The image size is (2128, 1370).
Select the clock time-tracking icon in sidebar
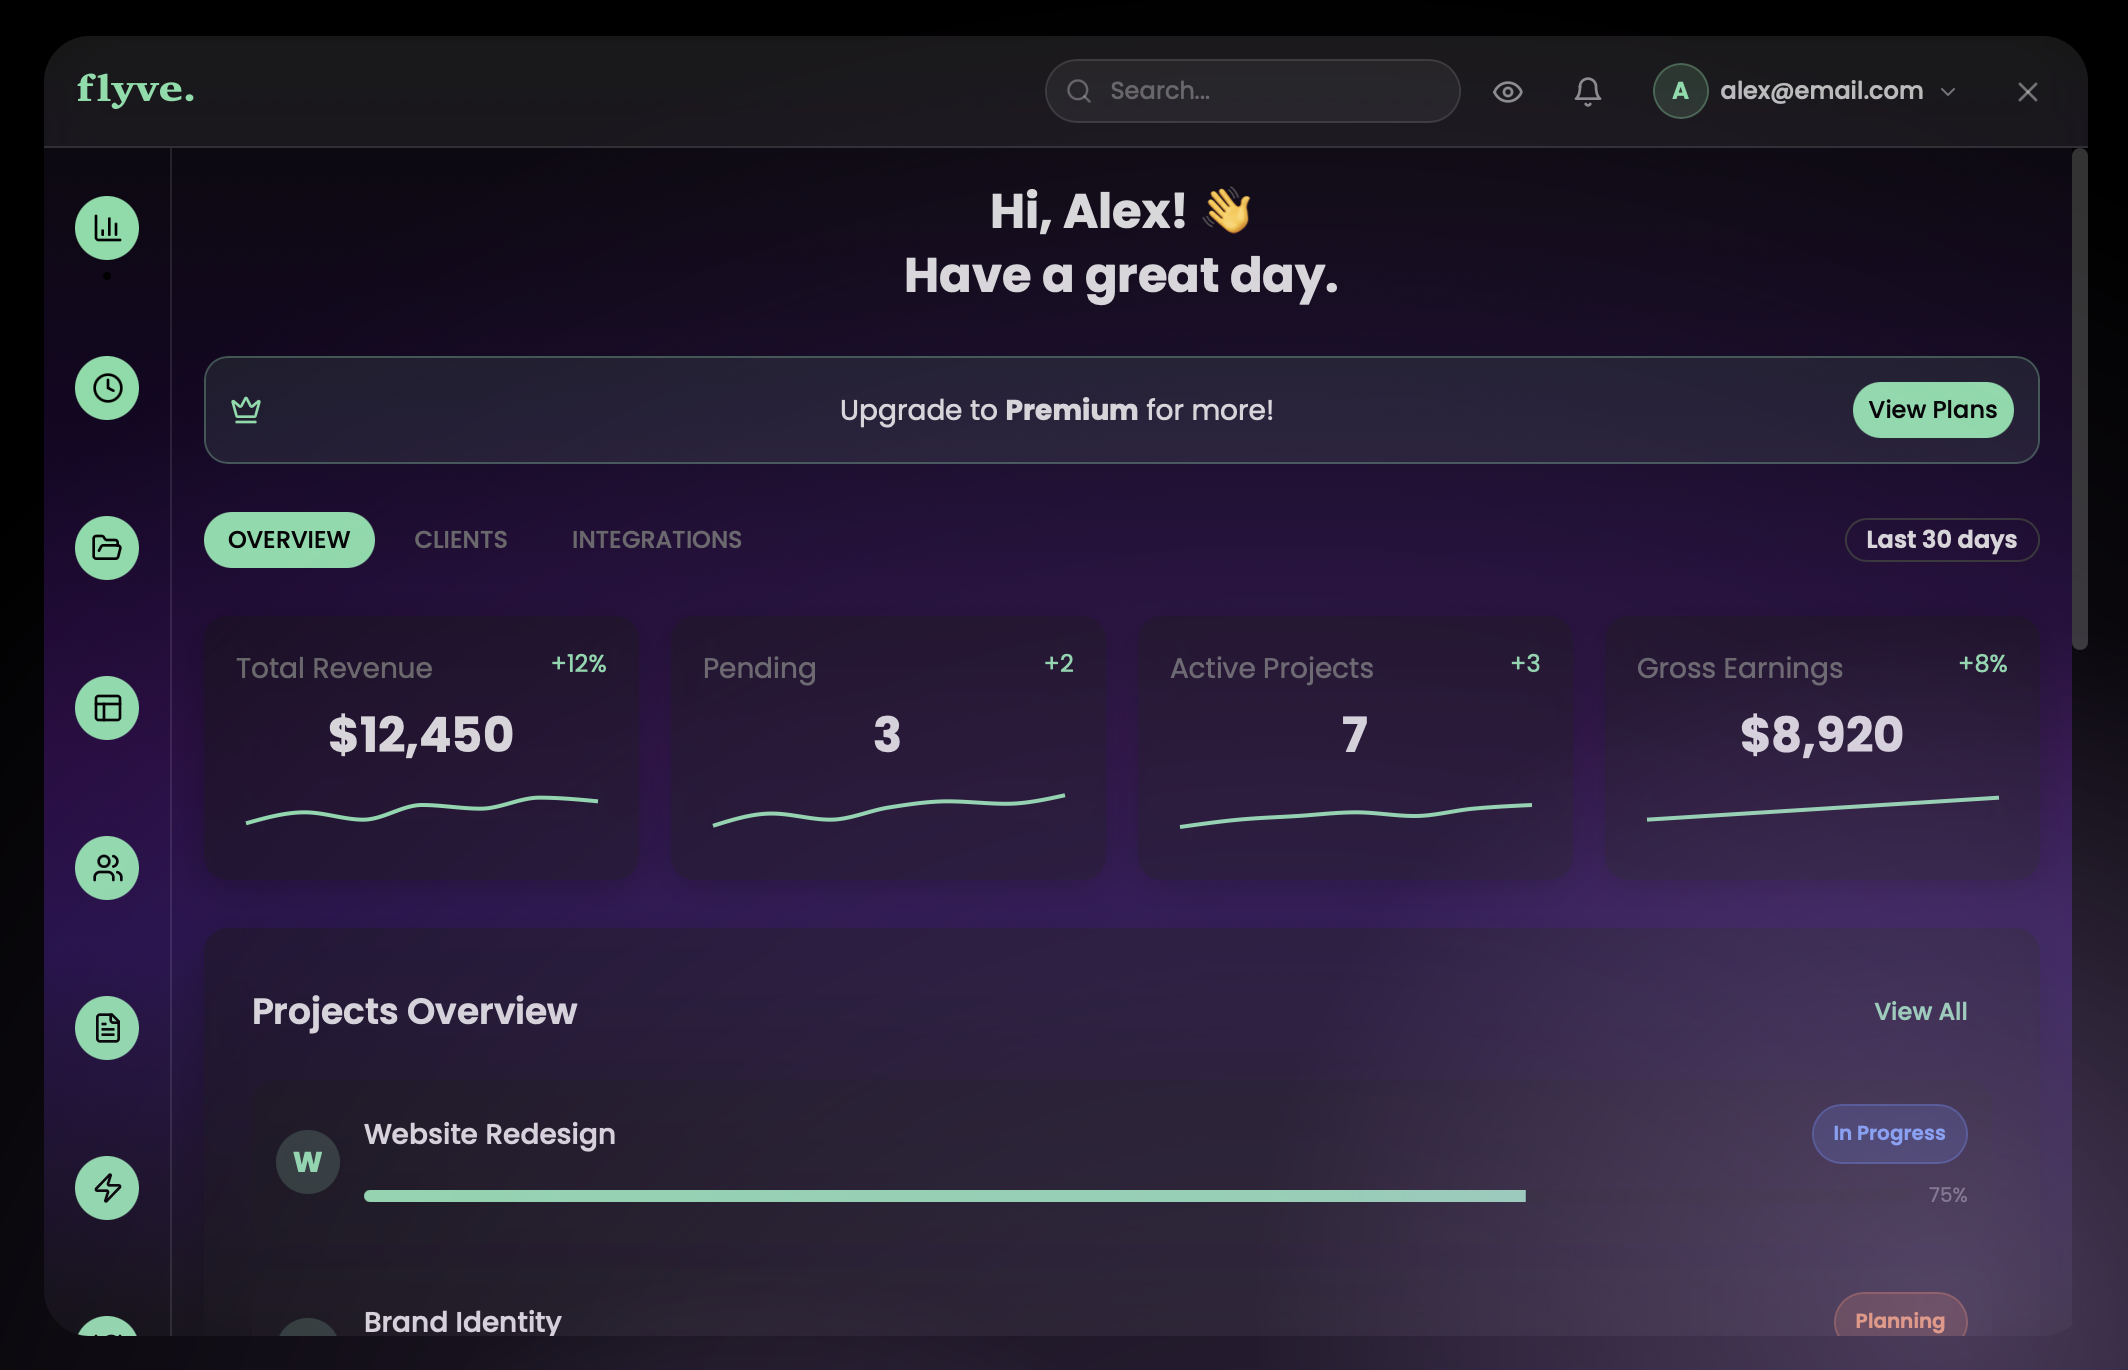tap(106, 388)
